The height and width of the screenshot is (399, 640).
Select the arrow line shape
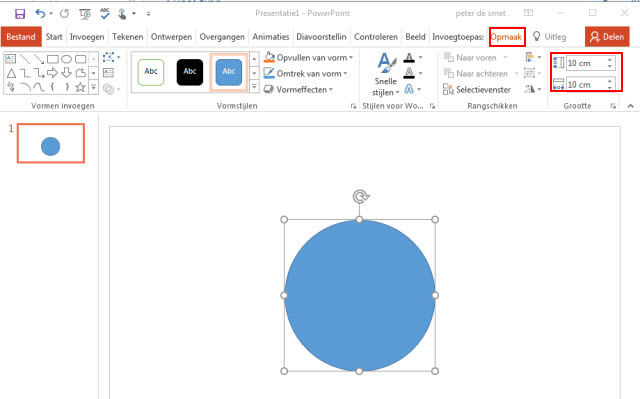point(39,59)
